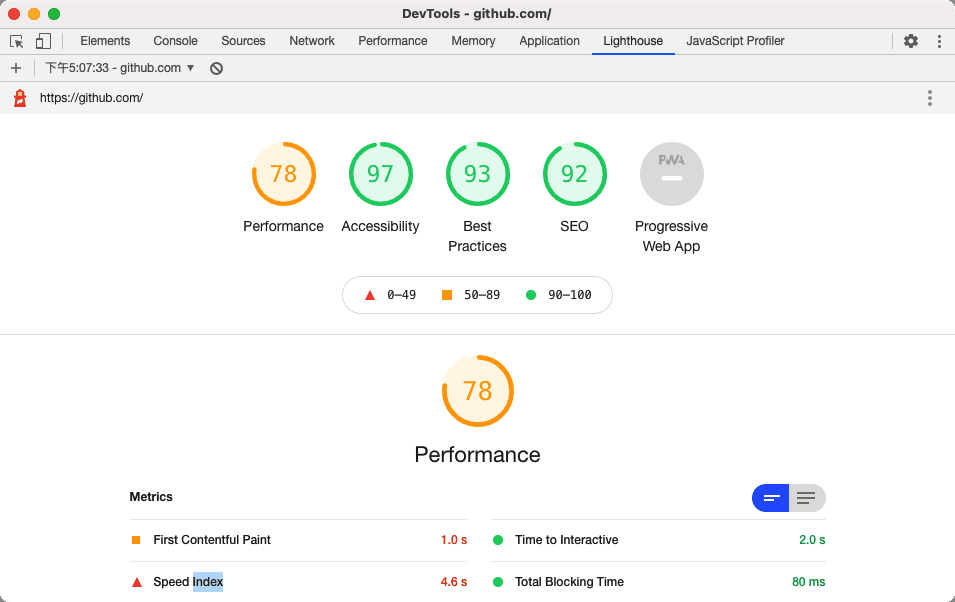This screenshot has width=955, height=602.
Task: Click the 2.0 s Time to Interactive value
Action: [x=812, y=540]
